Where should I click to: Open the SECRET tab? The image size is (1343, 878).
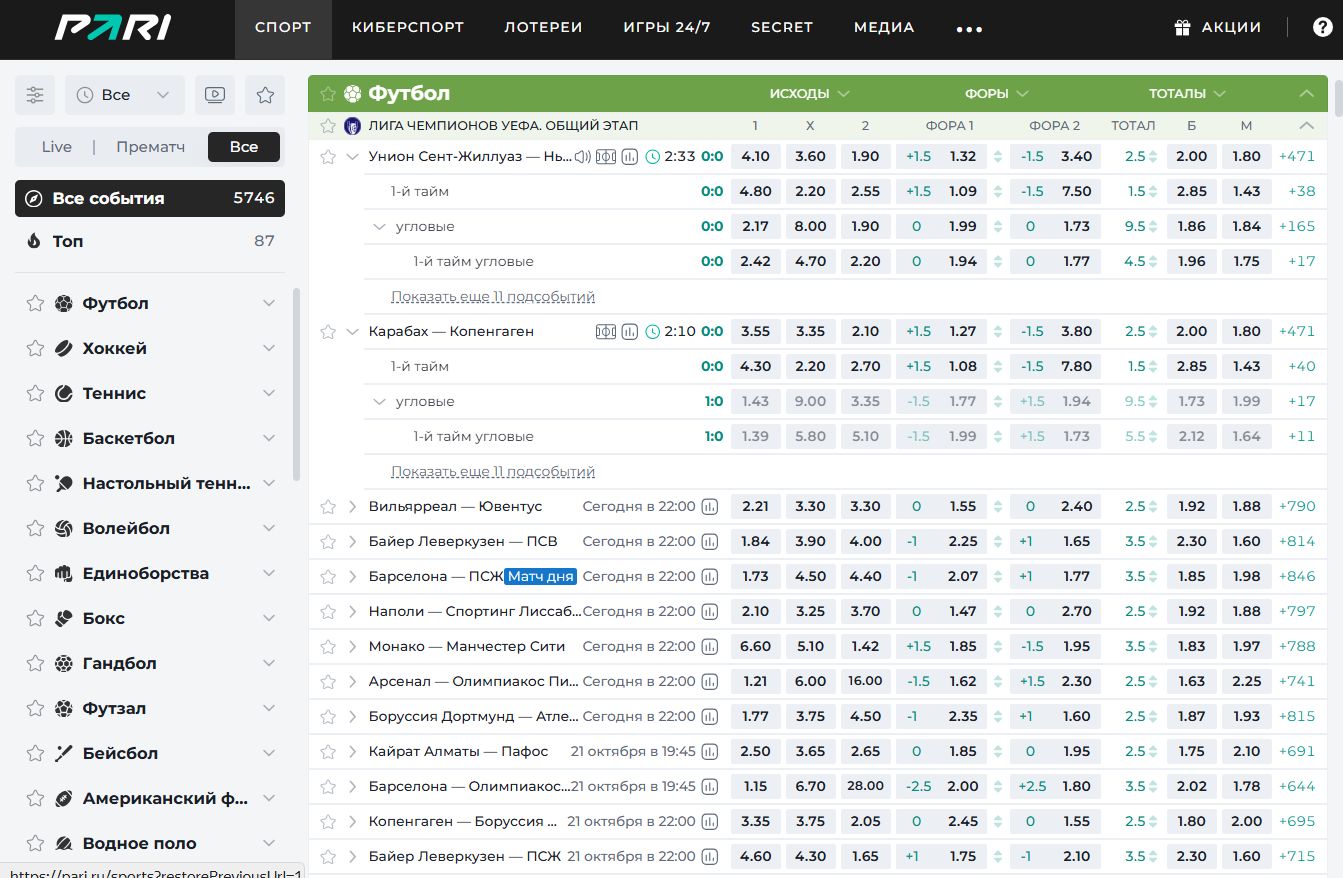coord(782,28)
